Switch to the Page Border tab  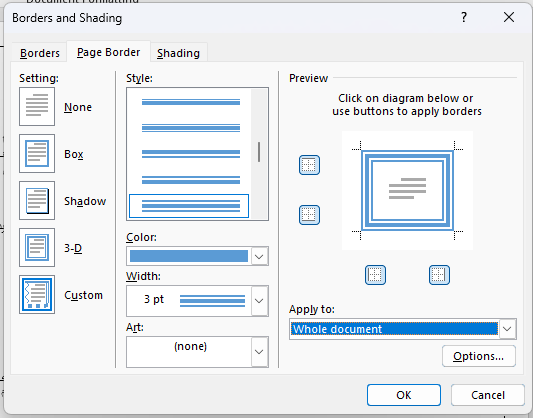click(108, 52)
